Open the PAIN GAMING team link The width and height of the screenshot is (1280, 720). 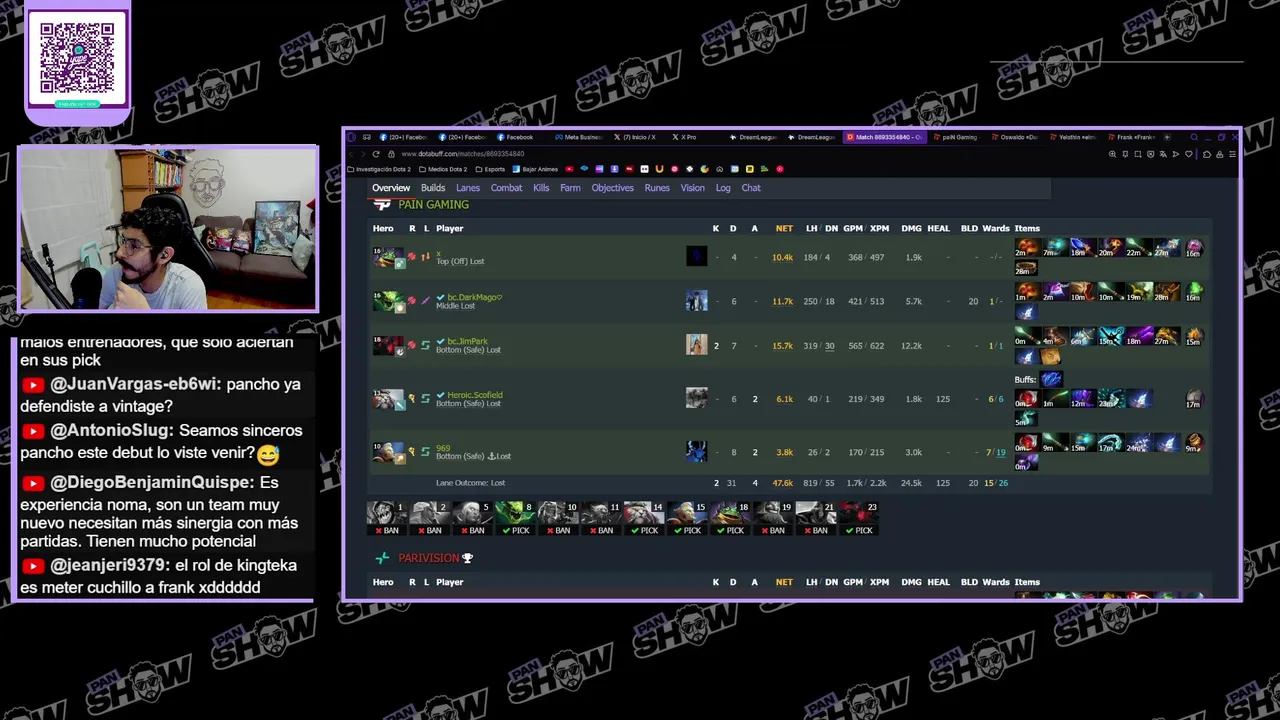click(x=433, y=205)
